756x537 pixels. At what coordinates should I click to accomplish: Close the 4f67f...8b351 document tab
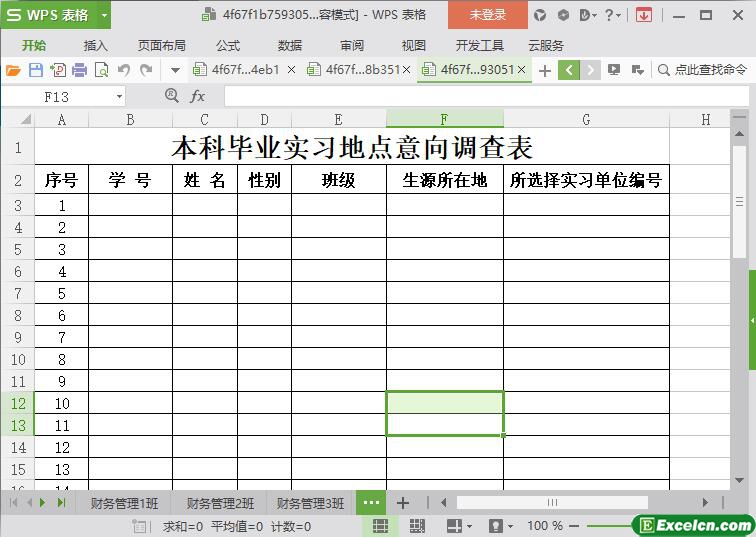point(406,70)
